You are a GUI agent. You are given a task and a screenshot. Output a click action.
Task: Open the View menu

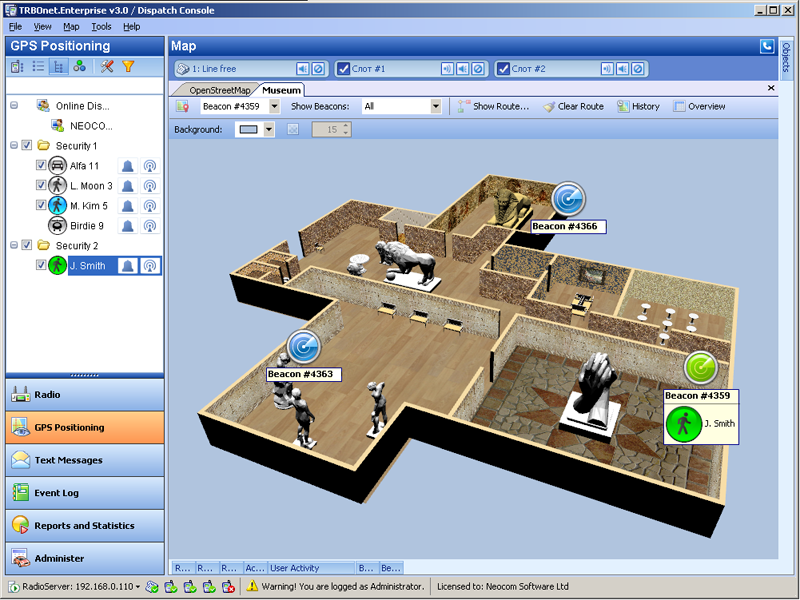point(42,27)
